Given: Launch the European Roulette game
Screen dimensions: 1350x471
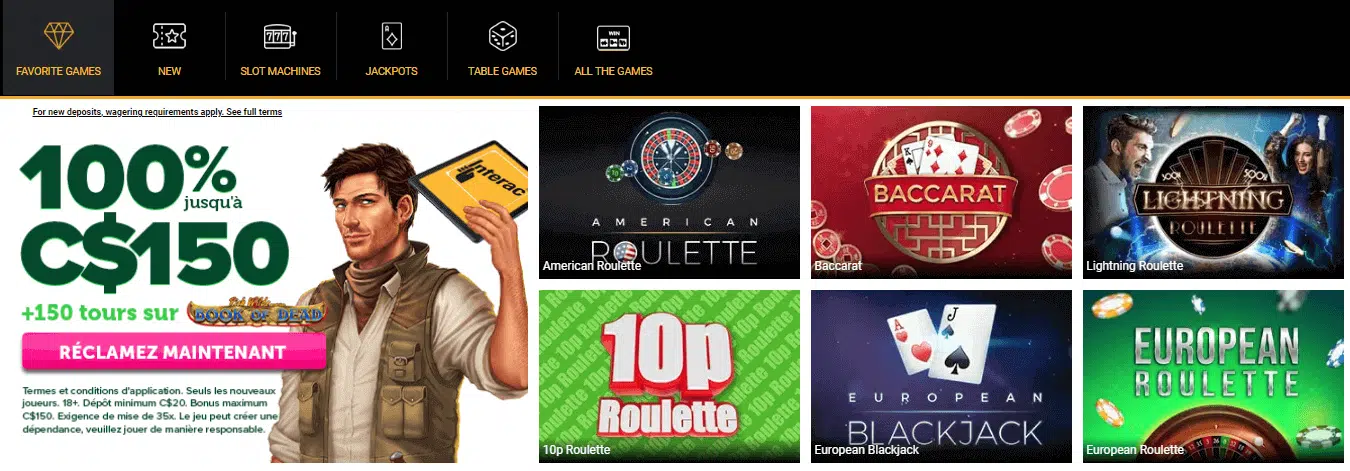Looking at the screenshot, I should coord(1213,376).
